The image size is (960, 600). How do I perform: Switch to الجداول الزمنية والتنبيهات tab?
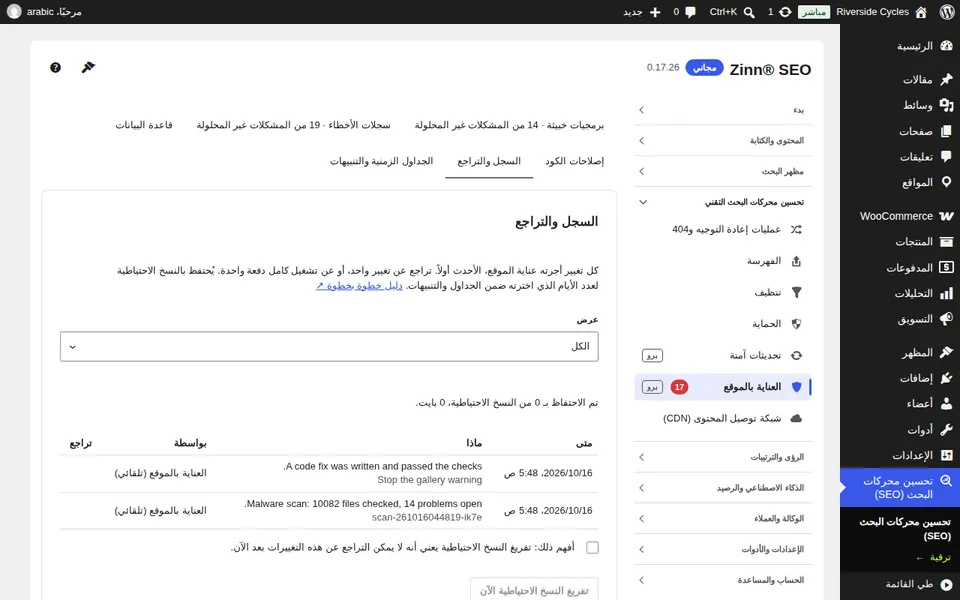[381, 161]
